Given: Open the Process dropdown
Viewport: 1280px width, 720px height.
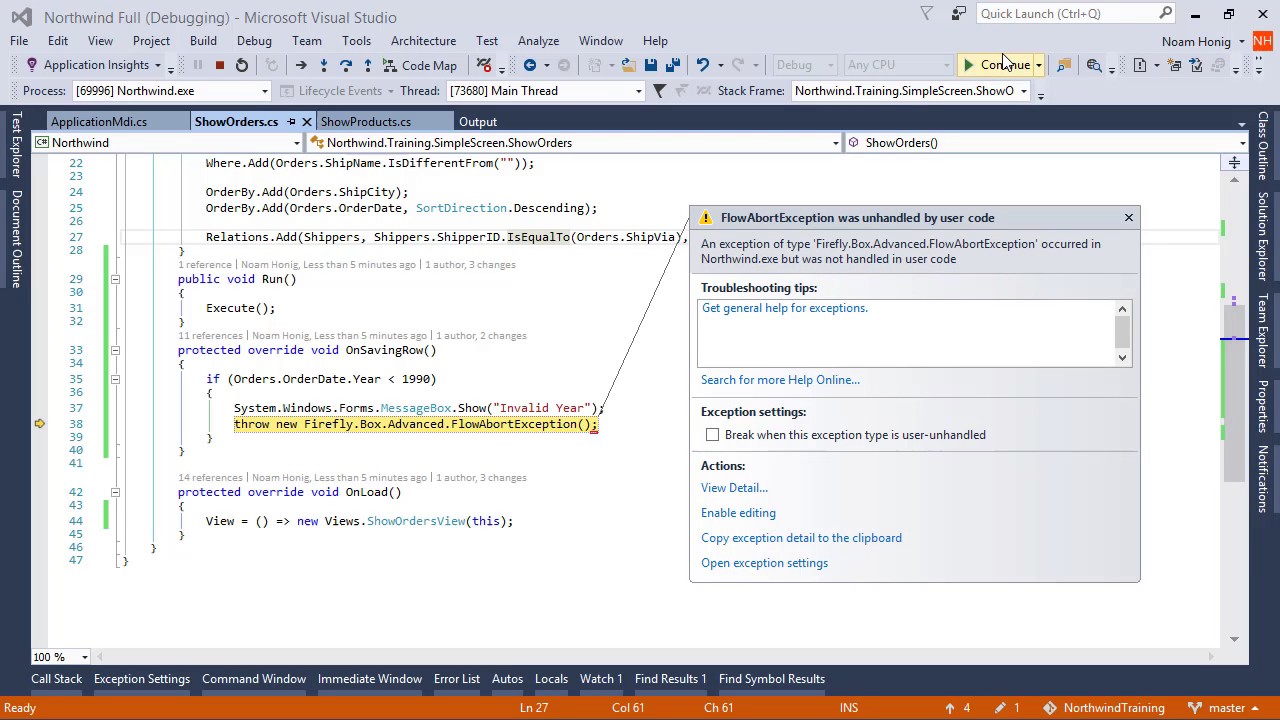Looking at the screenshot, I should (264, 91).
